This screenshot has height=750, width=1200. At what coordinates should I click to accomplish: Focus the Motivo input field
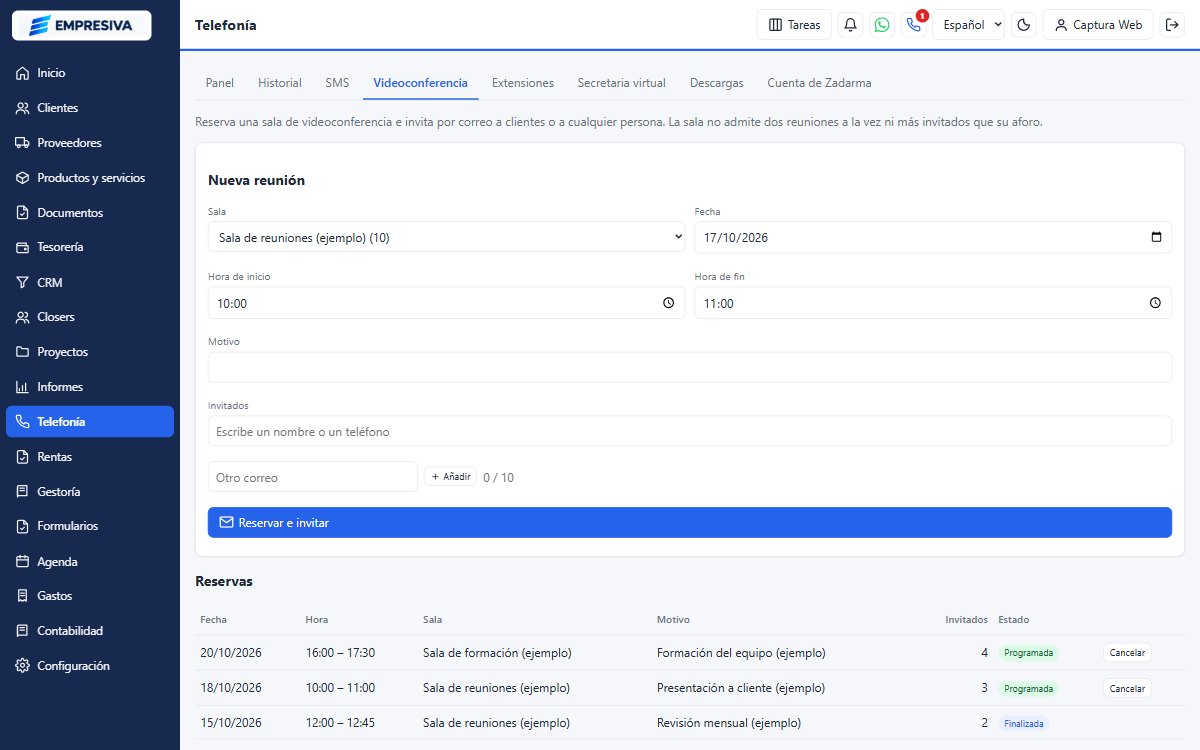pyautogui.click(x=690, y=367)
